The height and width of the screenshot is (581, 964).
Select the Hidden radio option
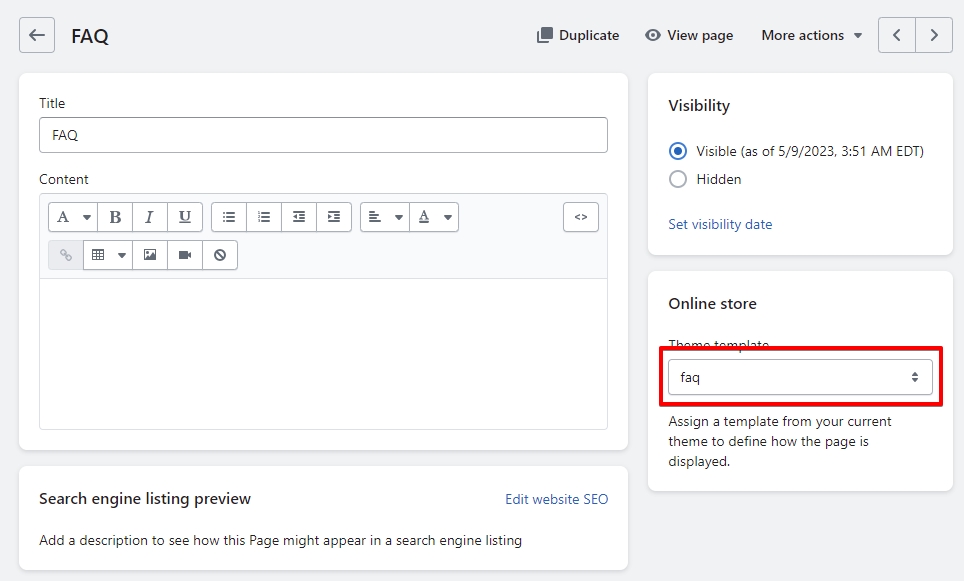point(678,180)
